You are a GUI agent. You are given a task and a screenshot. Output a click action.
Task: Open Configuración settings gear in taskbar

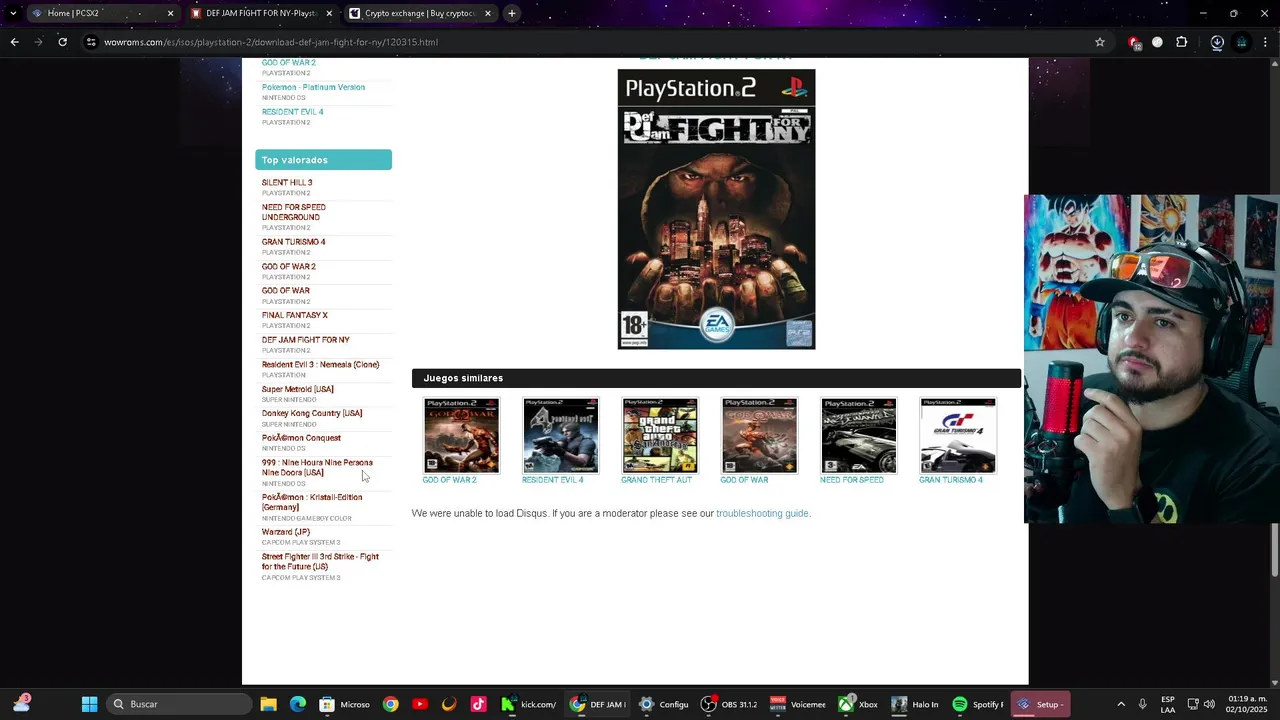click(665, 704)
